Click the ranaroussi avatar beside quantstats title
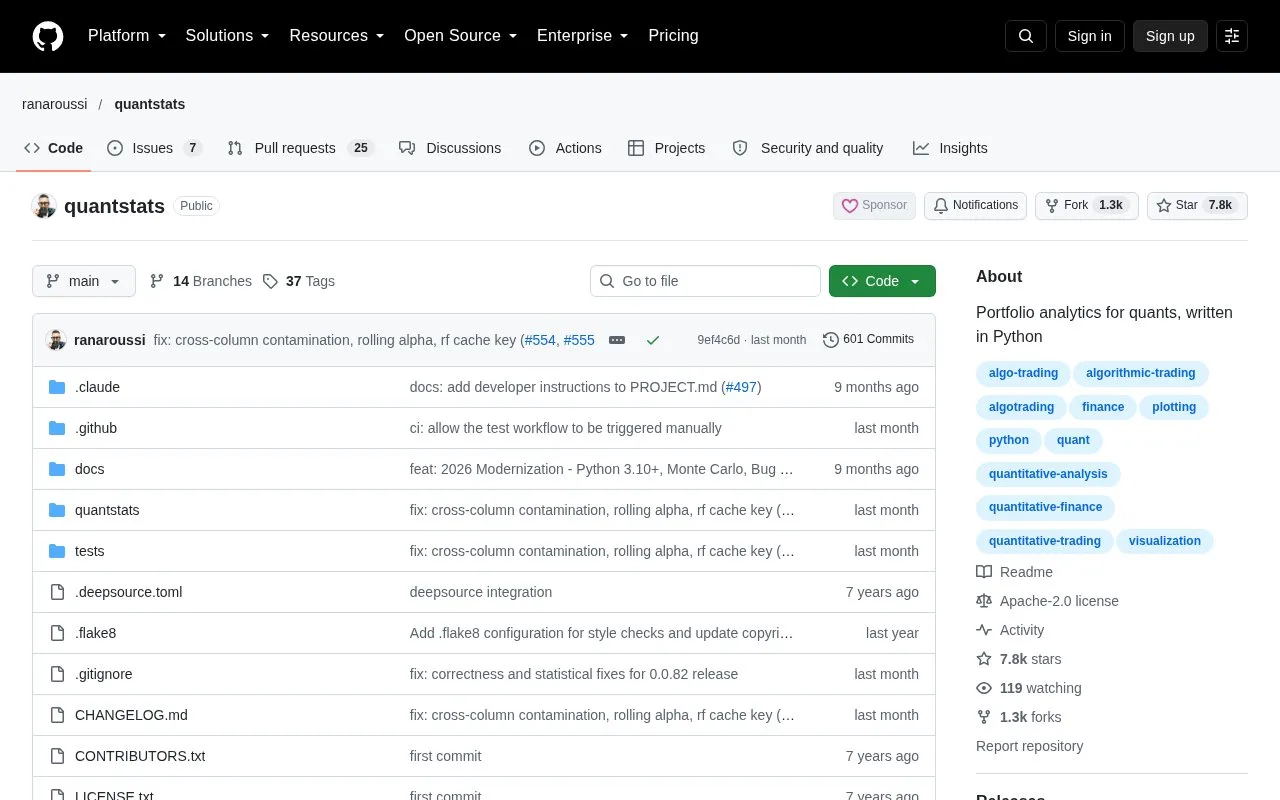The width and height of the screenshot is (1280, 800). tap(44, 206)
